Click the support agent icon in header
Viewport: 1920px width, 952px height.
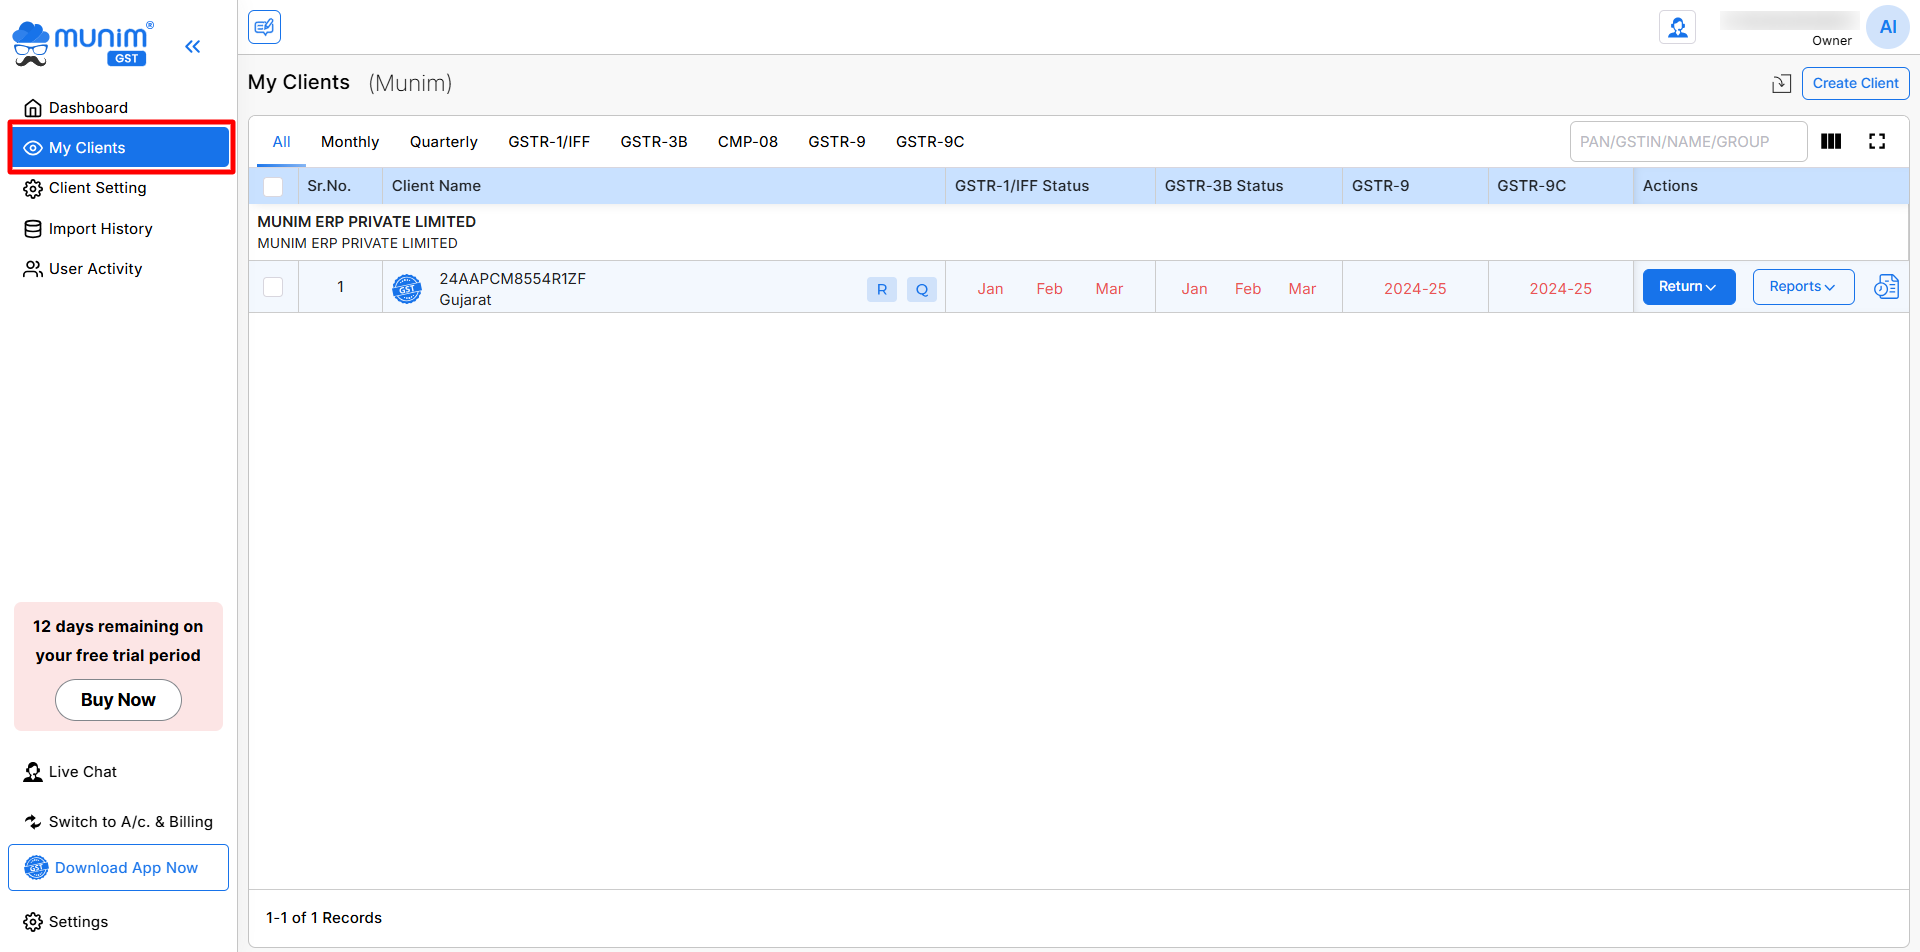pyautogui.click(x=1677, y=27)
